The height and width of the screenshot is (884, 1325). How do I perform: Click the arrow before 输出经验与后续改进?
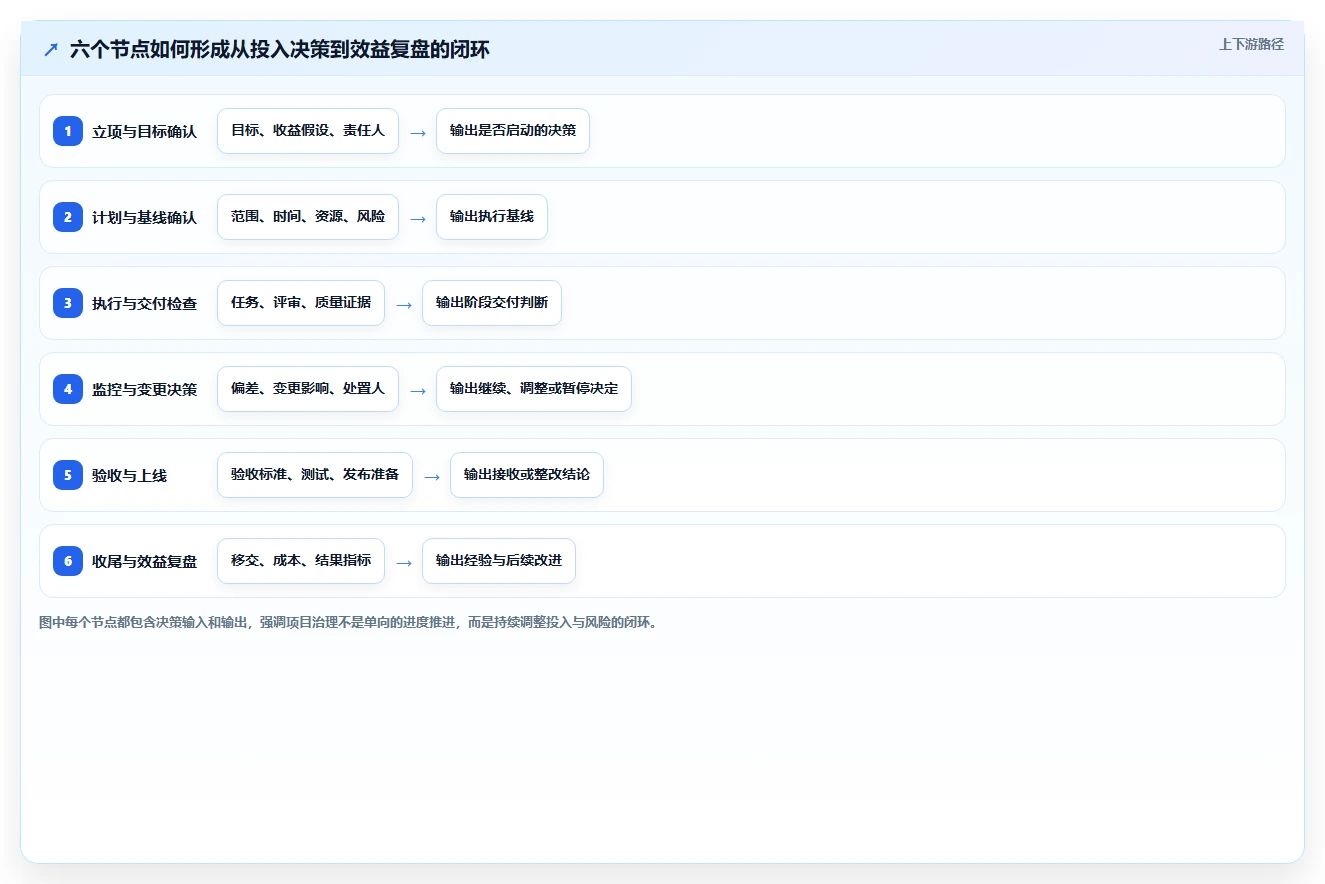click(404, 562)
